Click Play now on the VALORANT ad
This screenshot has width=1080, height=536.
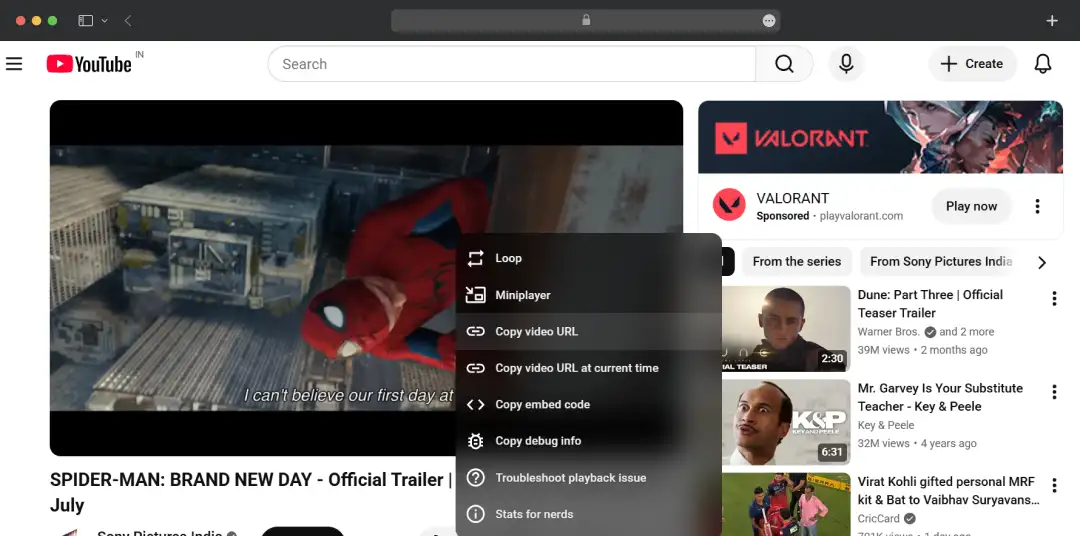[x=971, y=206]
